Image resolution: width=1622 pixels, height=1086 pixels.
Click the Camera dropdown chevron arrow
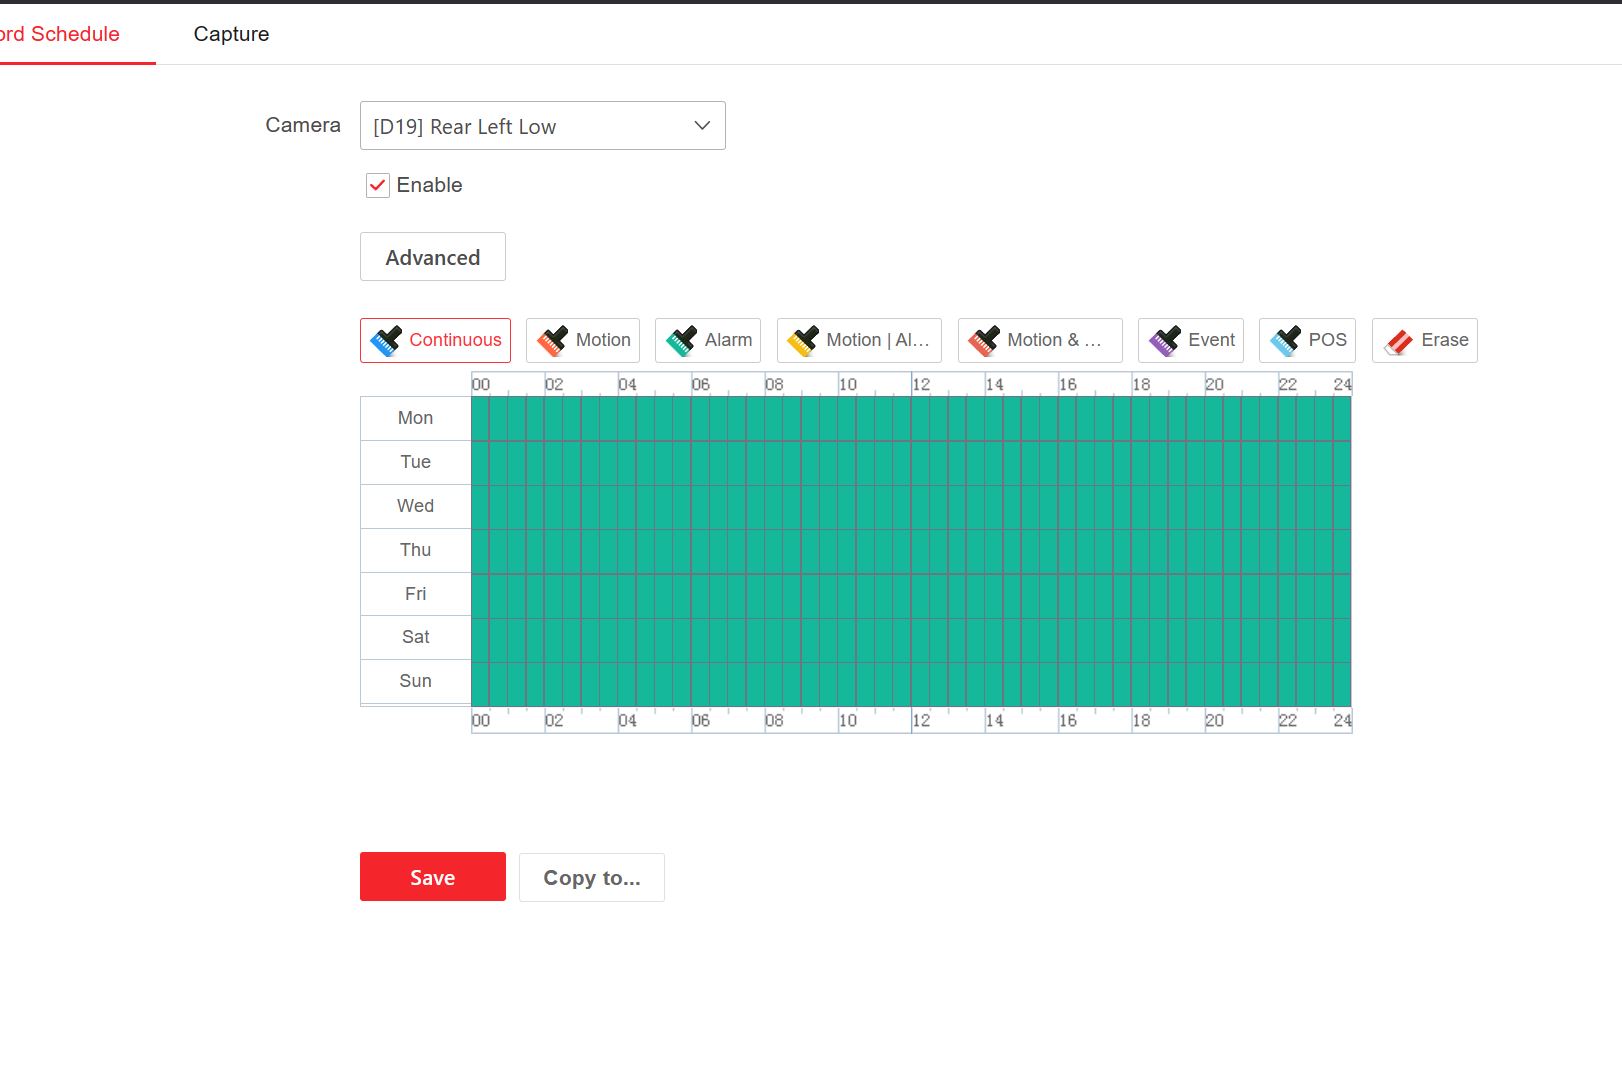click(x=702, y=126)
